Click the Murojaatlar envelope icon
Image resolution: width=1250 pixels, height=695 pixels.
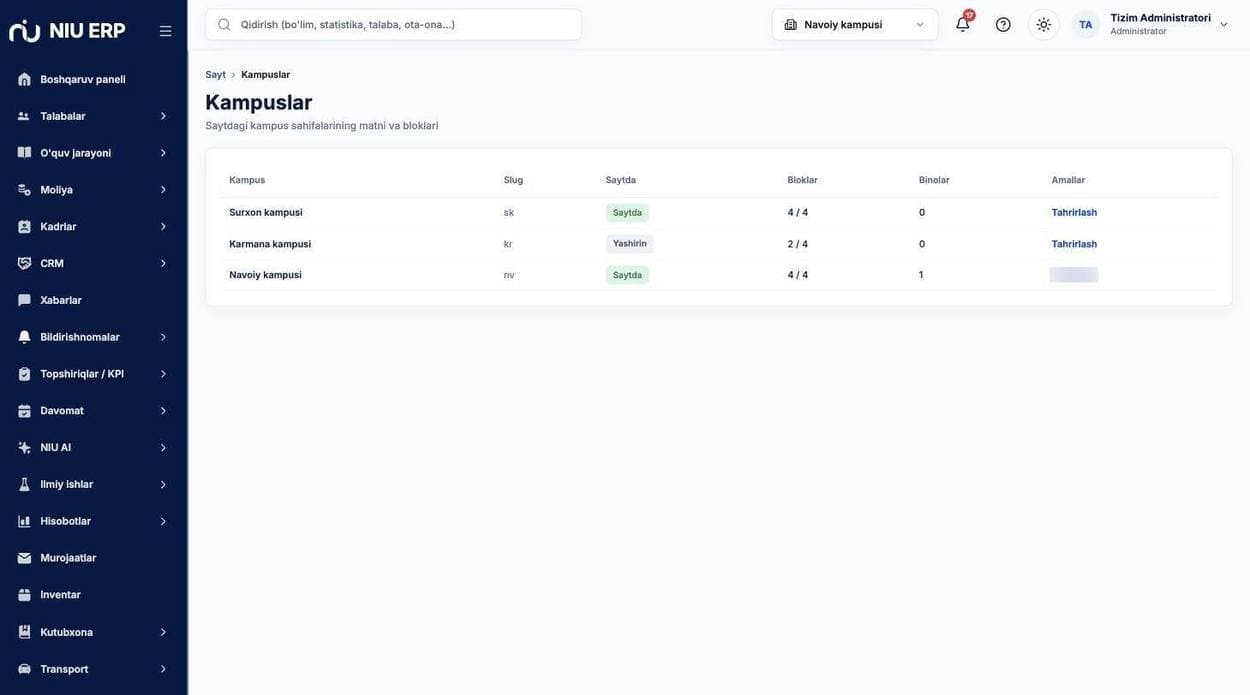click(24, 558)
